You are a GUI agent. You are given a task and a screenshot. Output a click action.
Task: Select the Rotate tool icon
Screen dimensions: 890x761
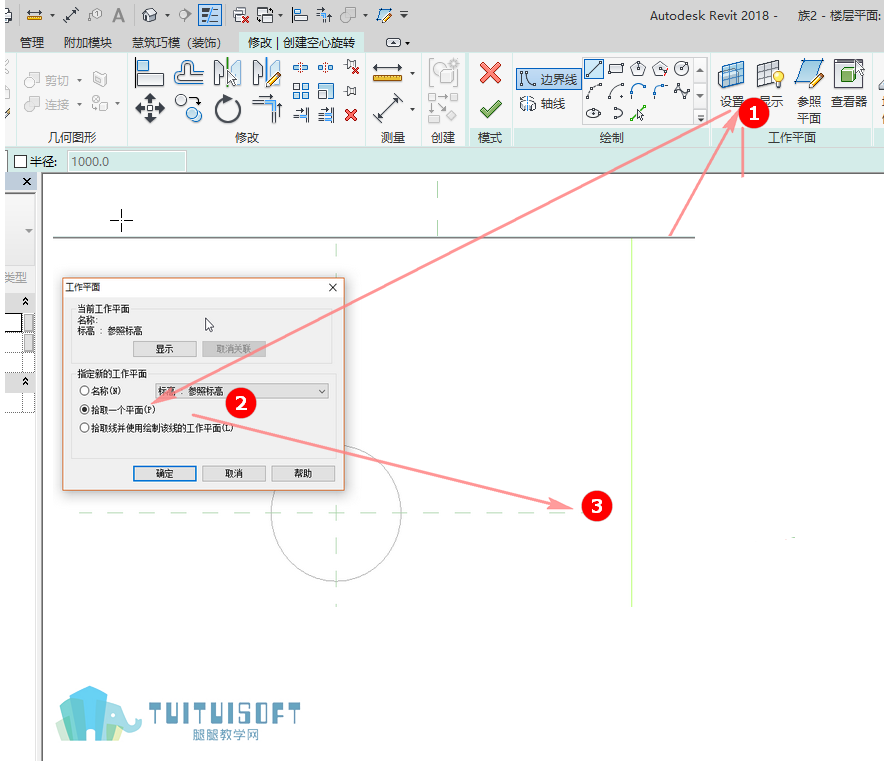coord(228,109)
